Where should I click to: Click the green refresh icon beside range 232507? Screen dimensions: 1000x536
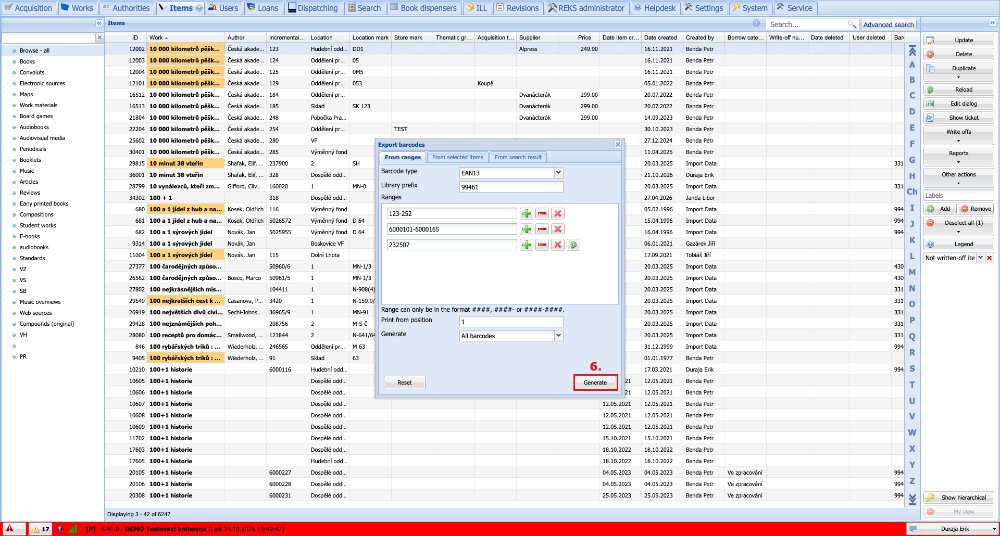coord(573,245)
